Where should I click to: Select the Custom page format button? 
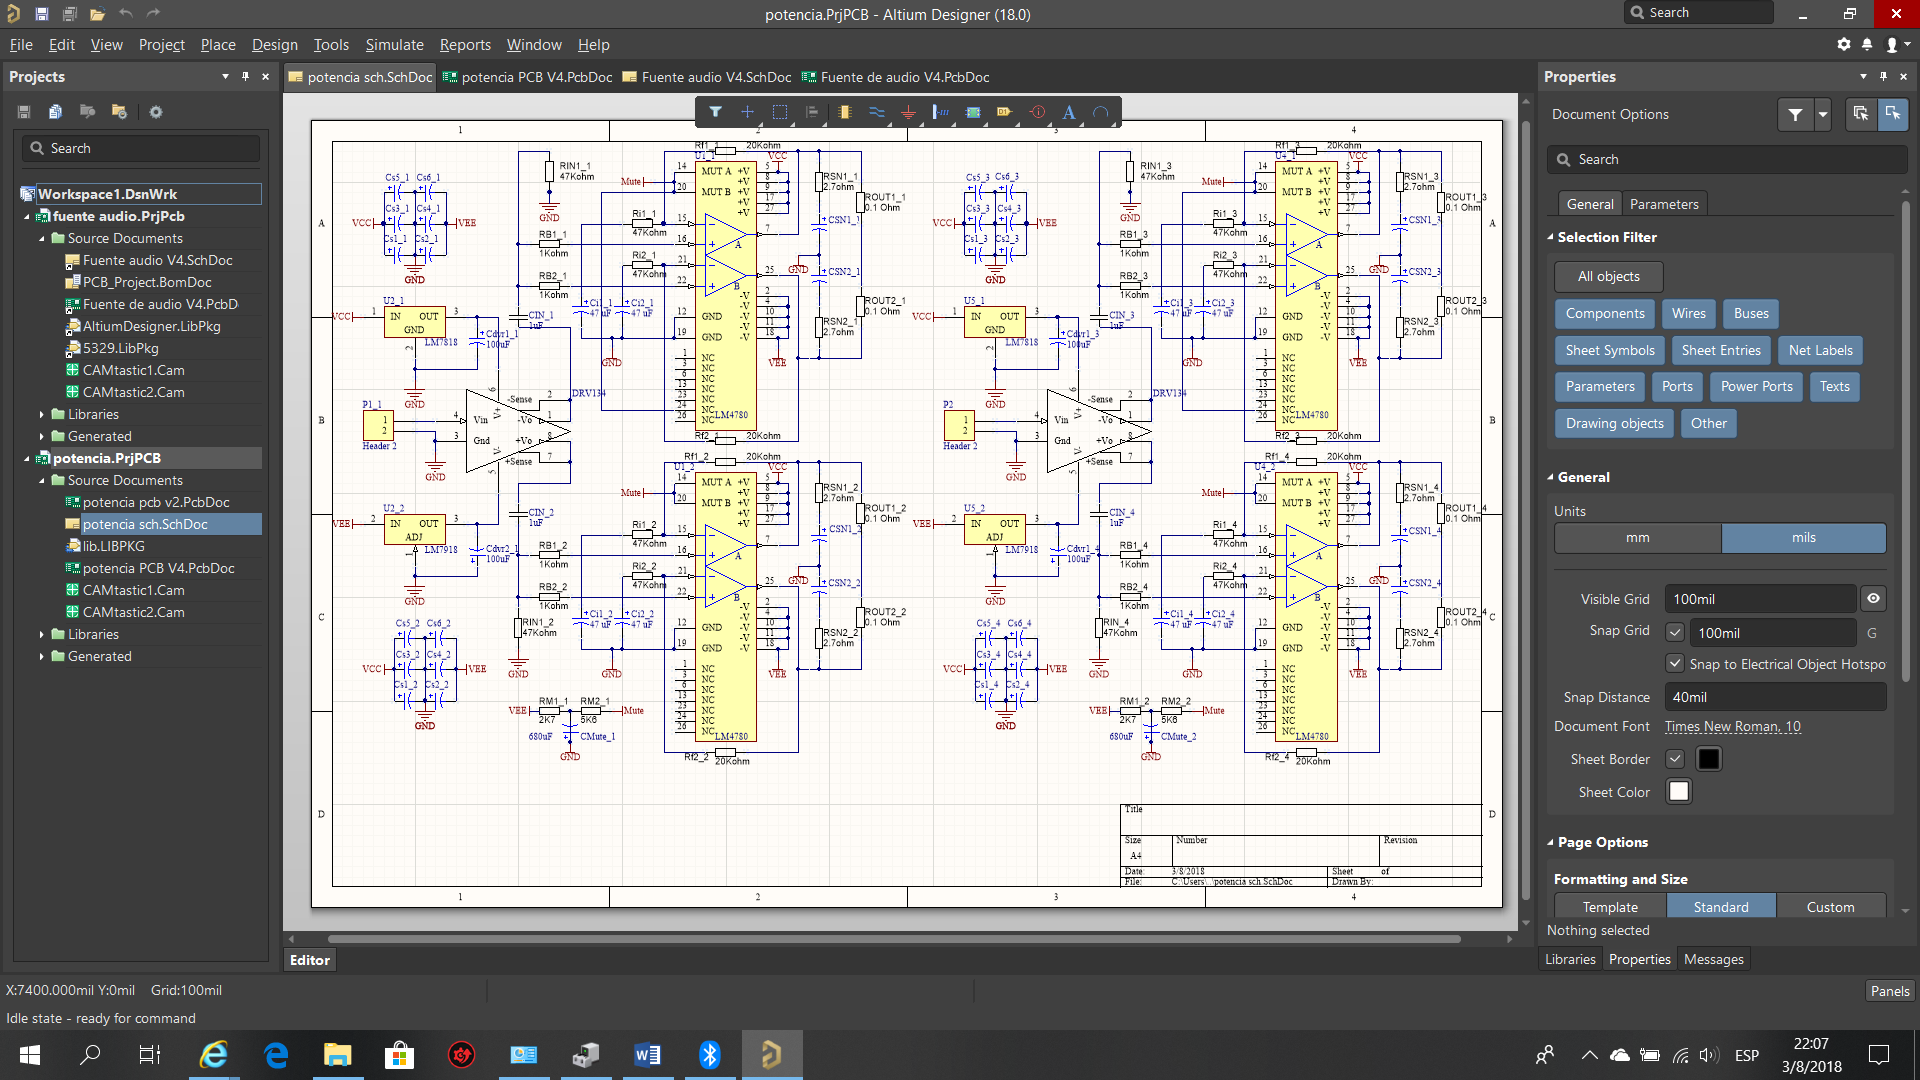coord(1830,907)
